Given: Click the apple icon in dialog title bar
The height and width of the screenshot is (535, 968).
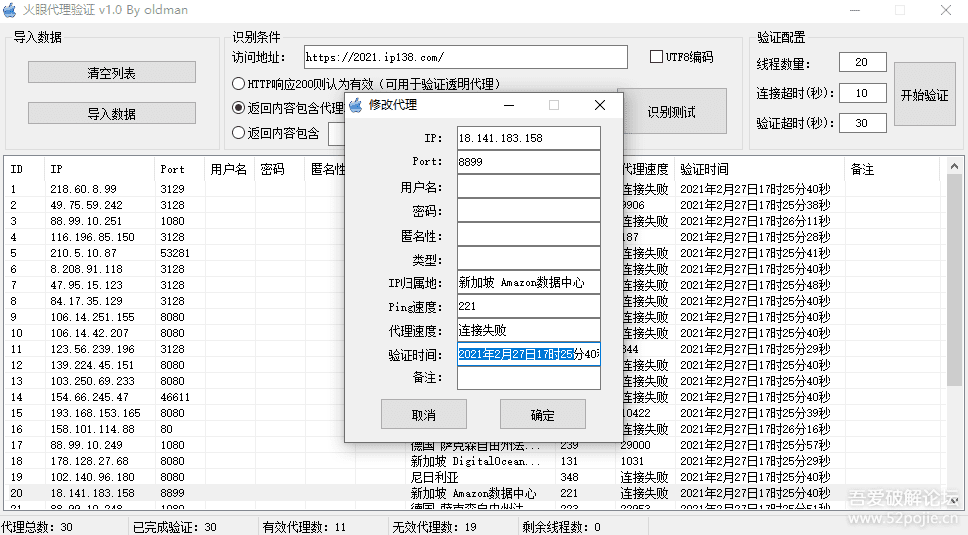Looking at the screenshot, I should [355, 105].
